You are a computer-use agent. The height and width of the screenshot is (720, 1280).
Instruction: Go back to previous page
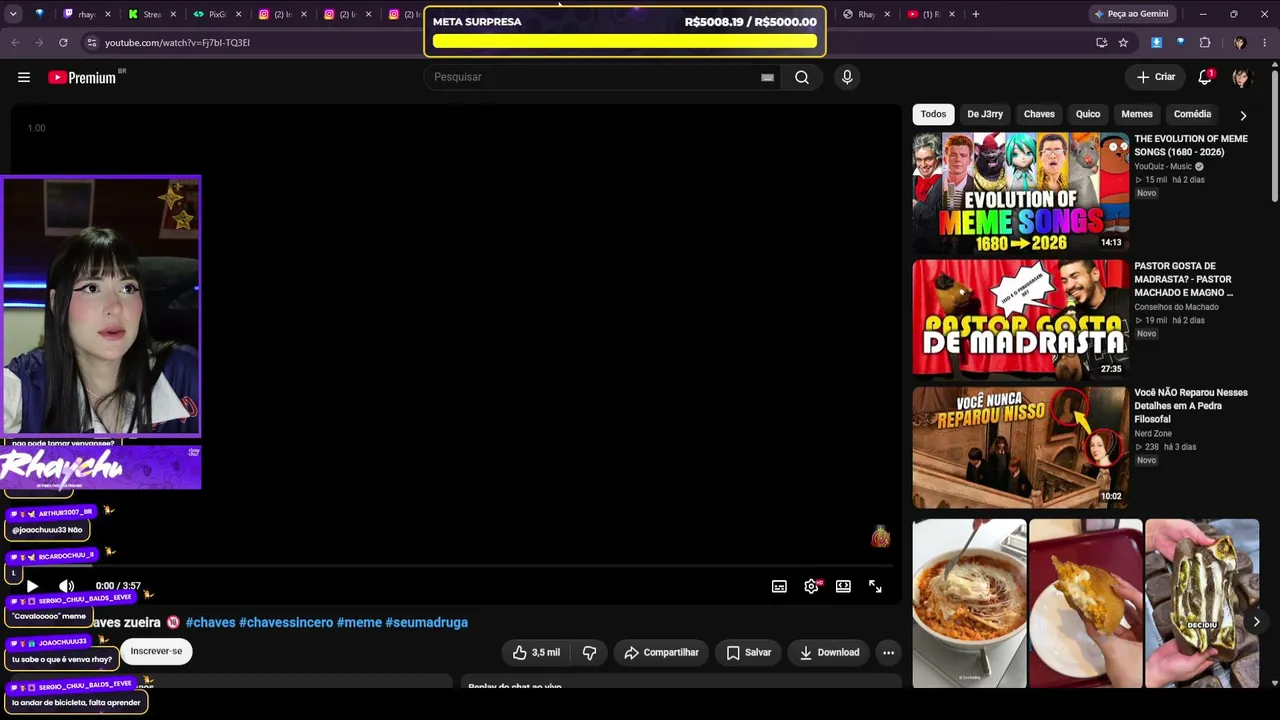pyautogui.click(x=15, y=43)
